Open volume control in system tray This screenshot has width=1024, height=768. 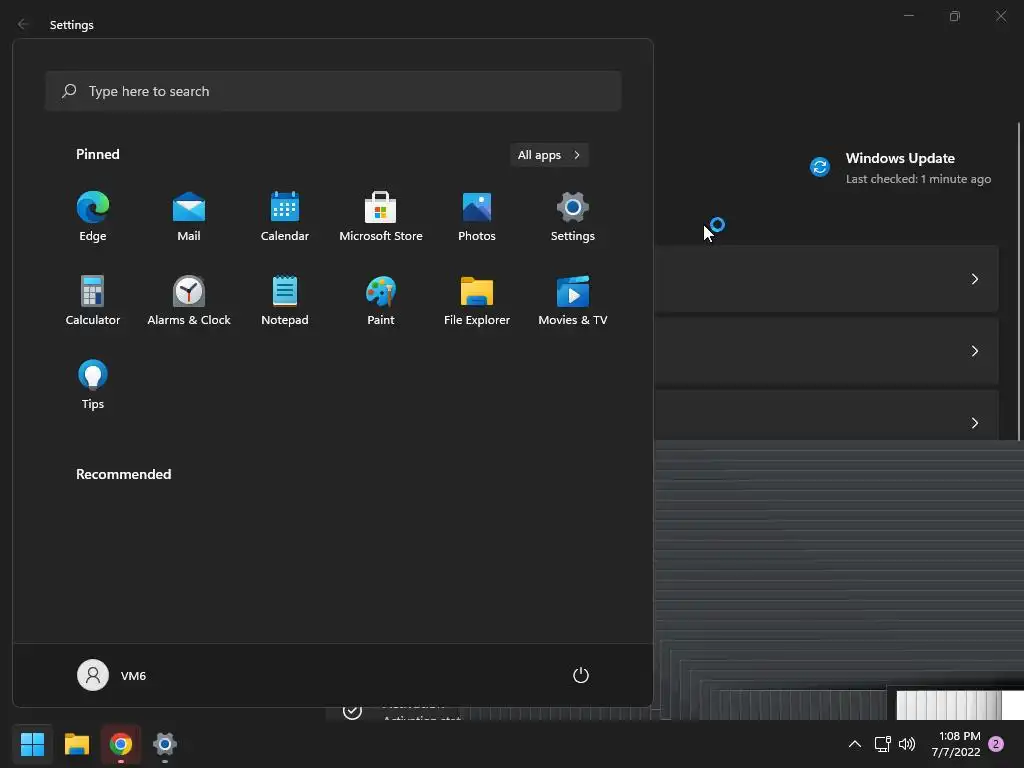pyautogui.click(x=906, y=744)
